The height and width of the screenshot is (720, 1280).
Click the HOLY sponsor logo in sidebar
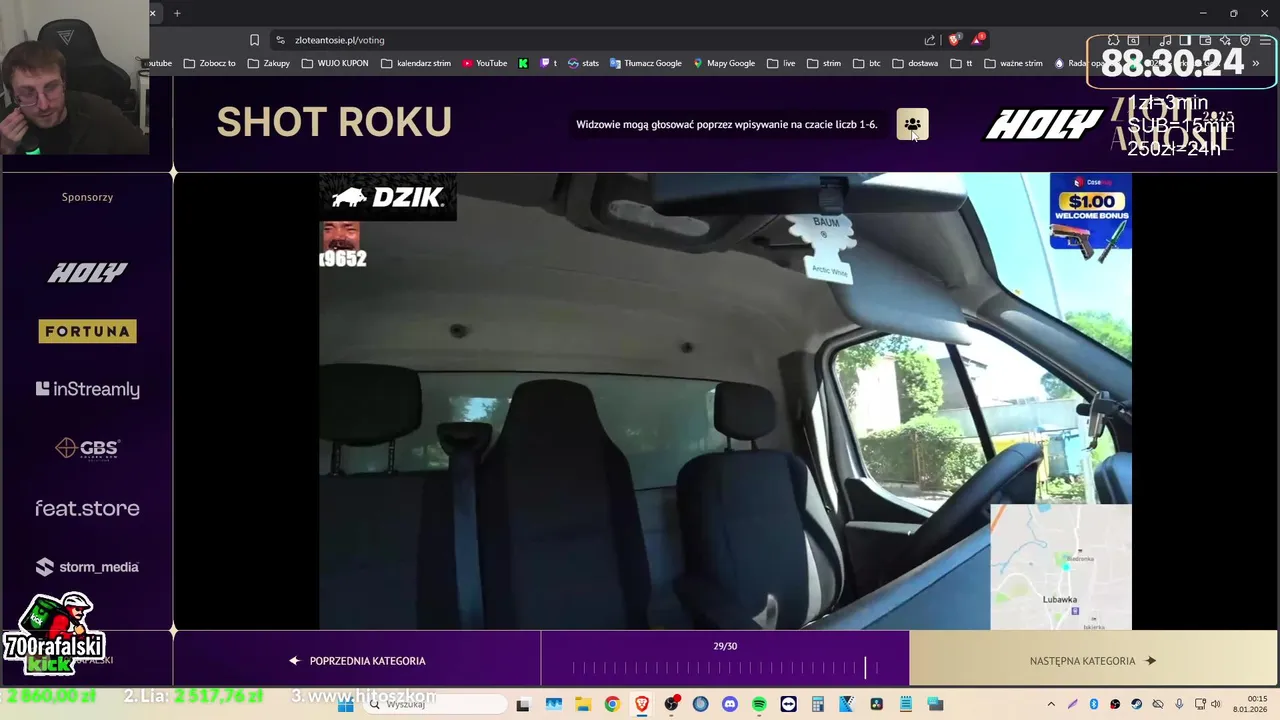pyautogui.click(x=87, y=272)
